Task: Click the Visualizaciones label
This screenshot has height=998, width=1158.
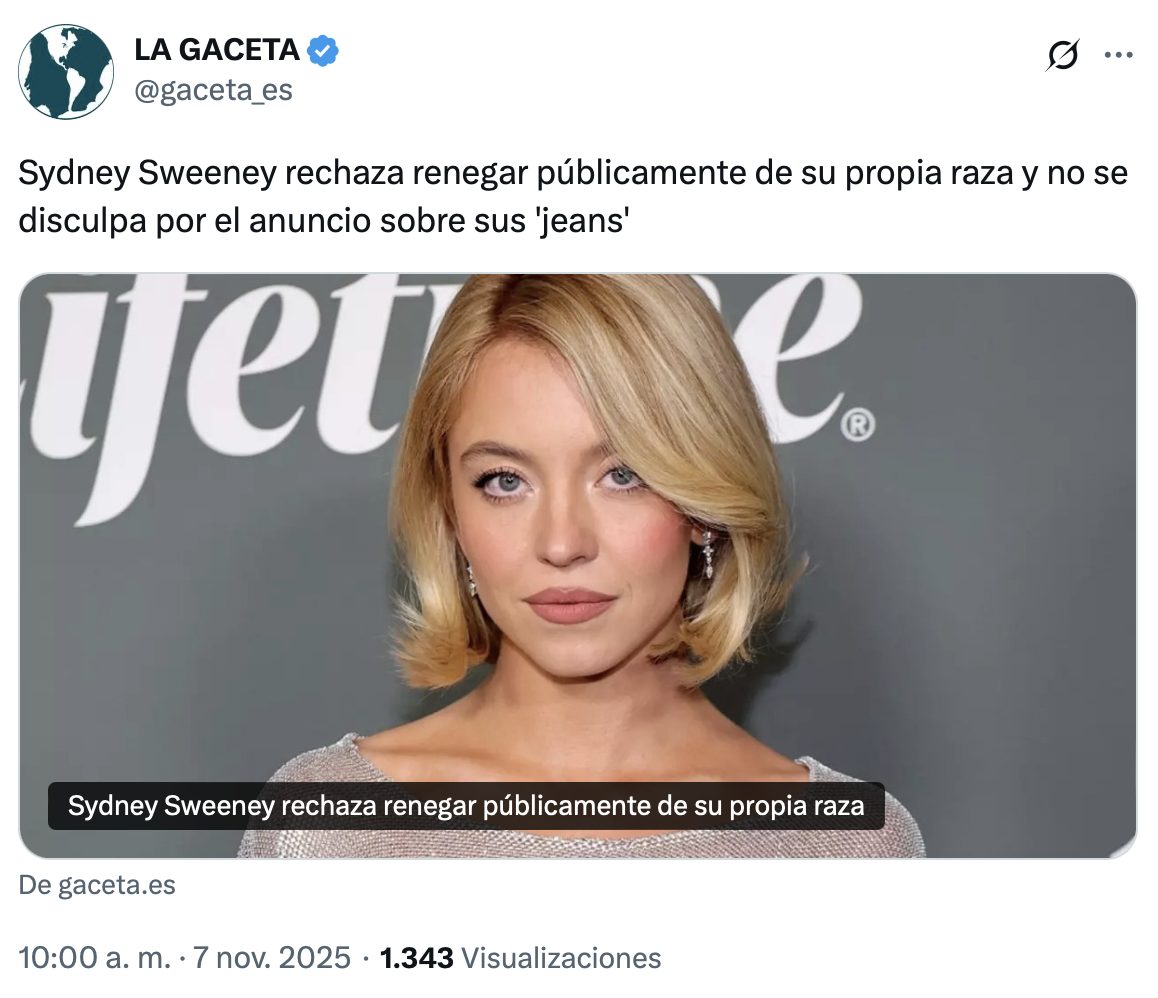Action: (561, 957)
